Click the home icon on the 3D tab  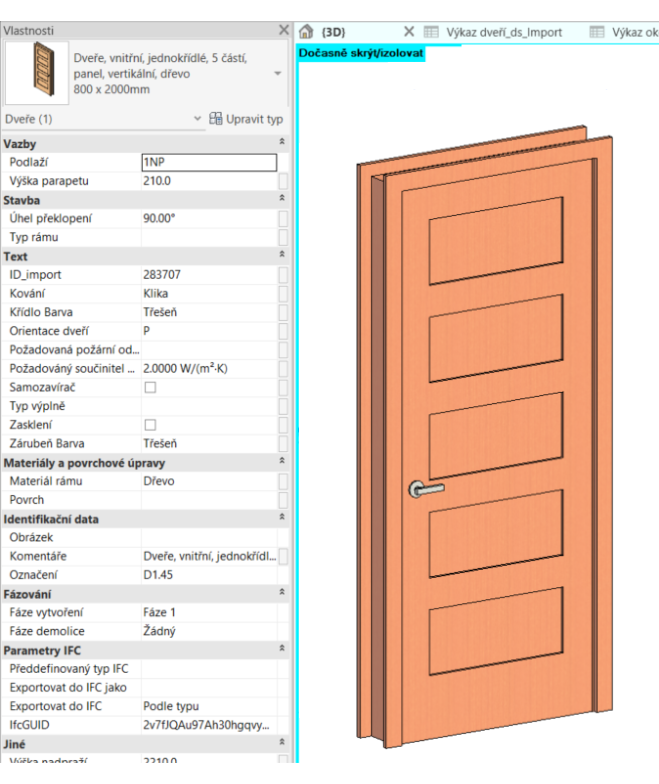click(308, 32)
